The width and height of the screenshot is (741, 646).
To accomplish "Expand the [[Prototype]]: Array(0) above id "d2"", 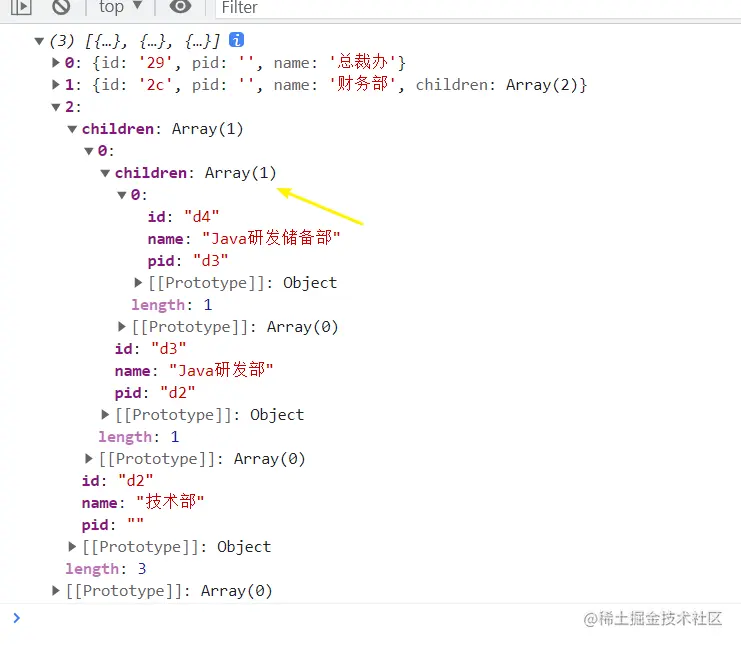I will [x=89, y=458].
